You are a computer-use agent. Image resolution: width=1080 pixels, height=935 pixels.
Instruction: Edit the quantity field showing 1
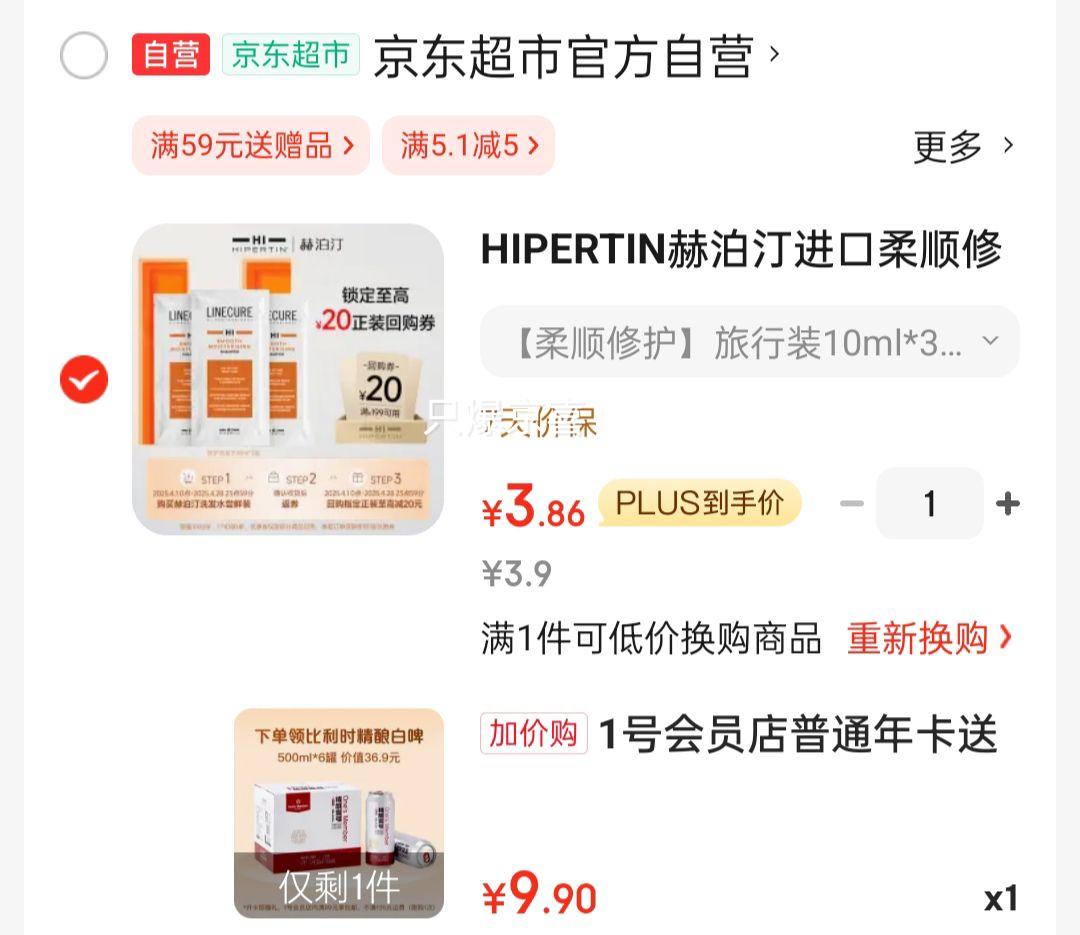(929, 504)
